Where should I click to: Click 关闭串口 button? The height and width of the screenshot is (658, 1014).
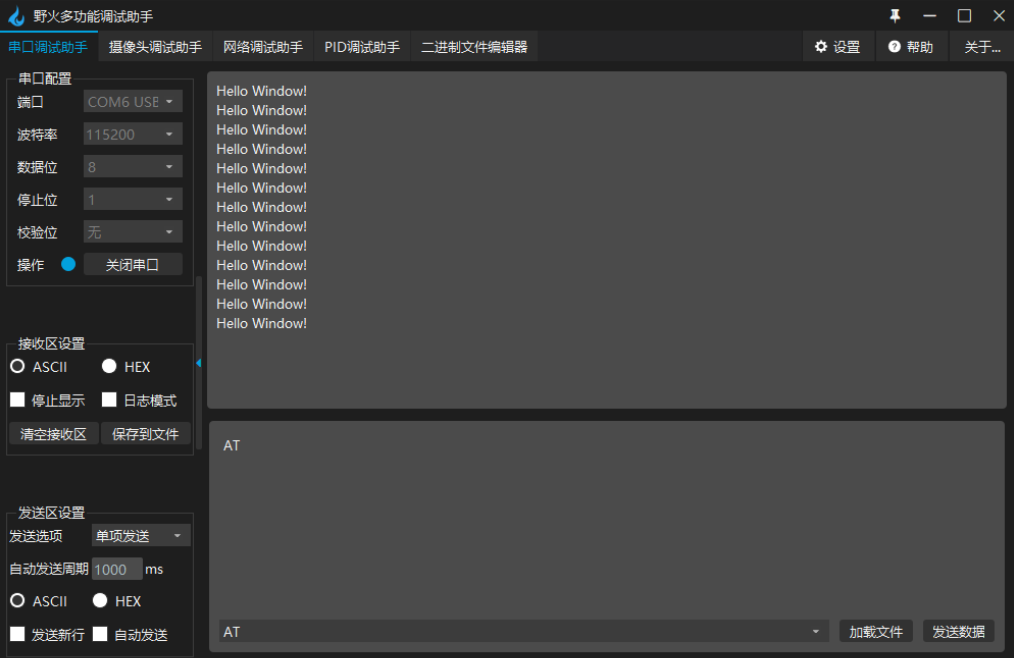[133, 265]
